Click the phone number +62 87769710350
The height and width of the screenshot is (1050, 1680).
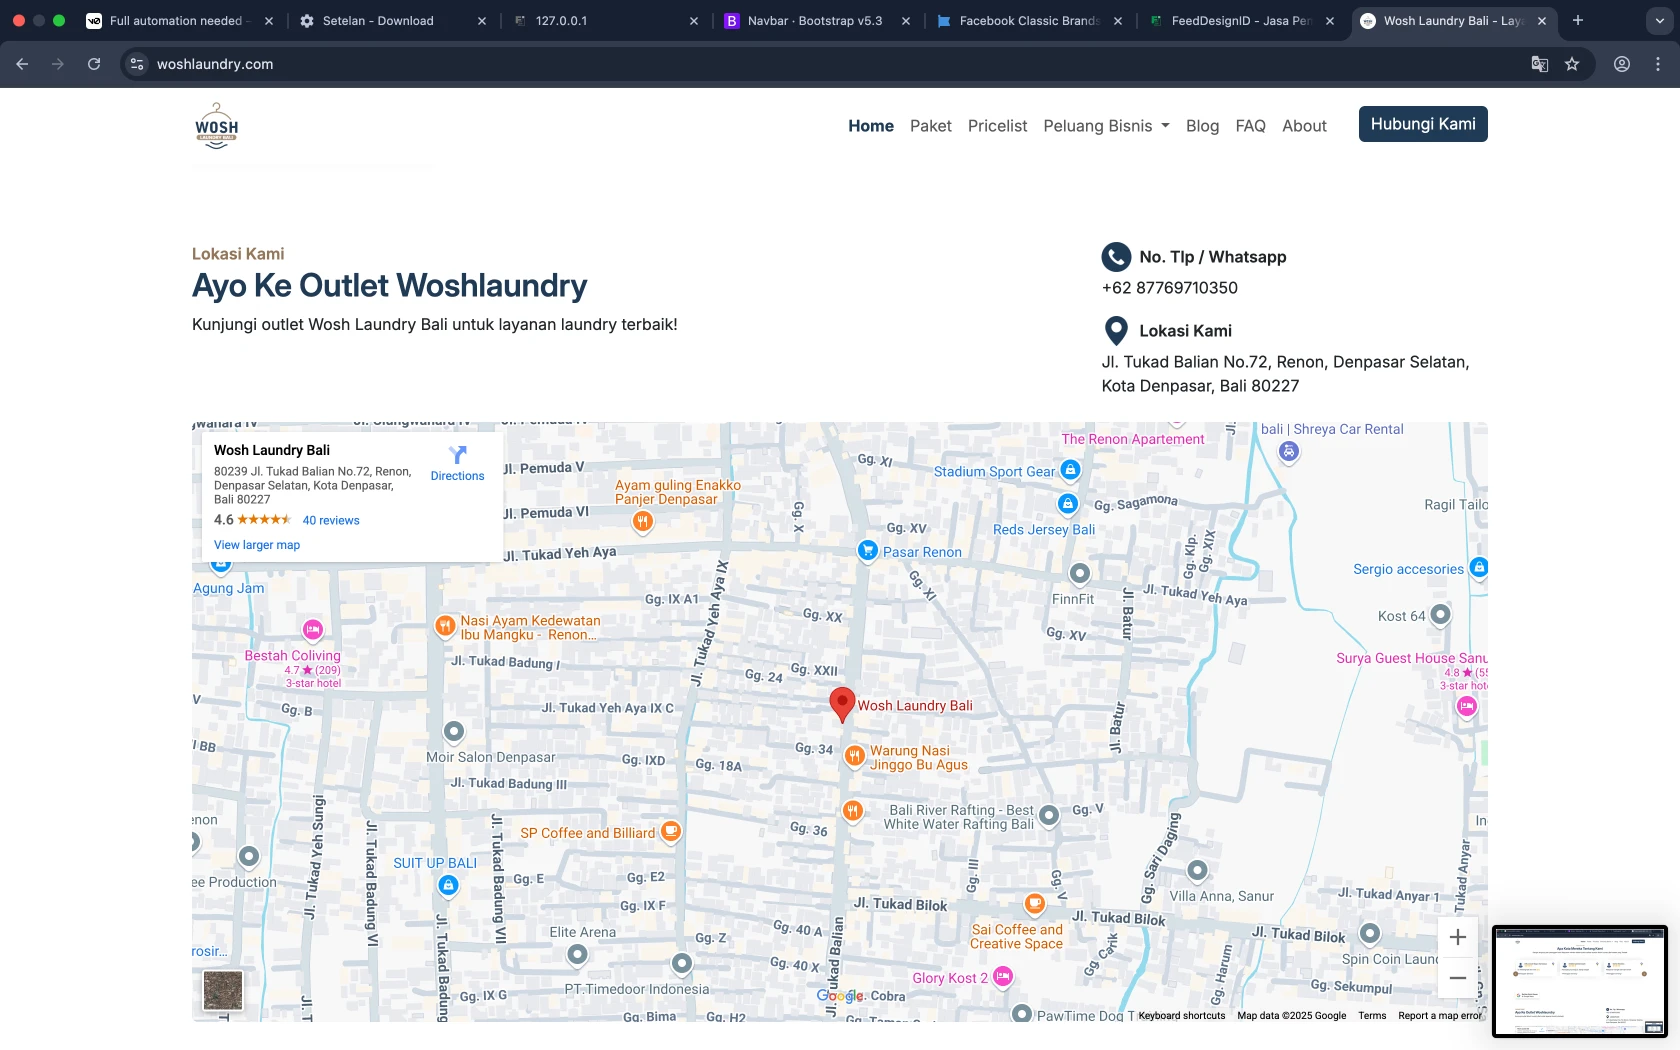1170,288
